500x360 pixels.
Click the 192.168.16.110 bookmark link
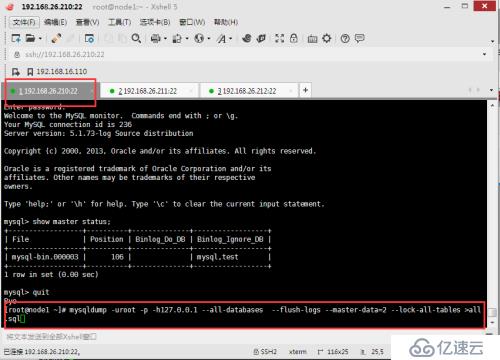pyautogui.click(x=62, y=72)
